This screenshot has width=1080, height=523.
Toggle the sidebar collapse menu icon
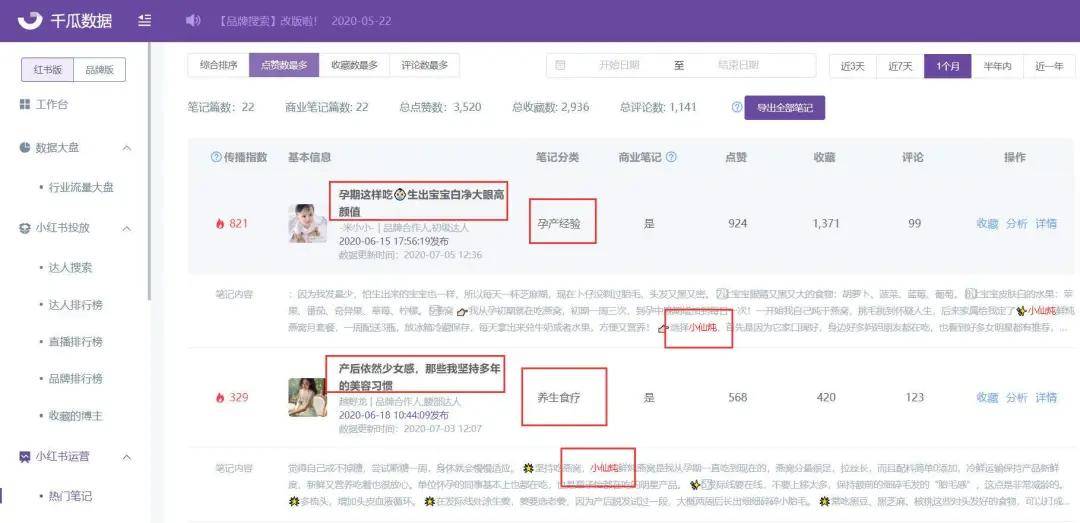tap(145, 20)
